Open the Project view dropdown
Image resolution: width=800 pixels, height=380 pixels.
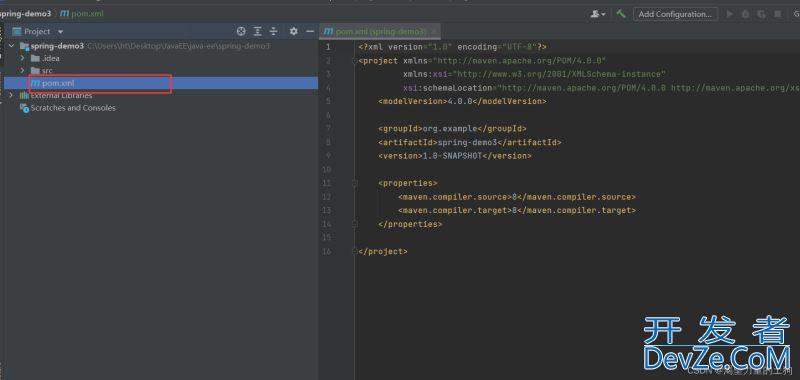pyautogui.click(x=61, y=32)
